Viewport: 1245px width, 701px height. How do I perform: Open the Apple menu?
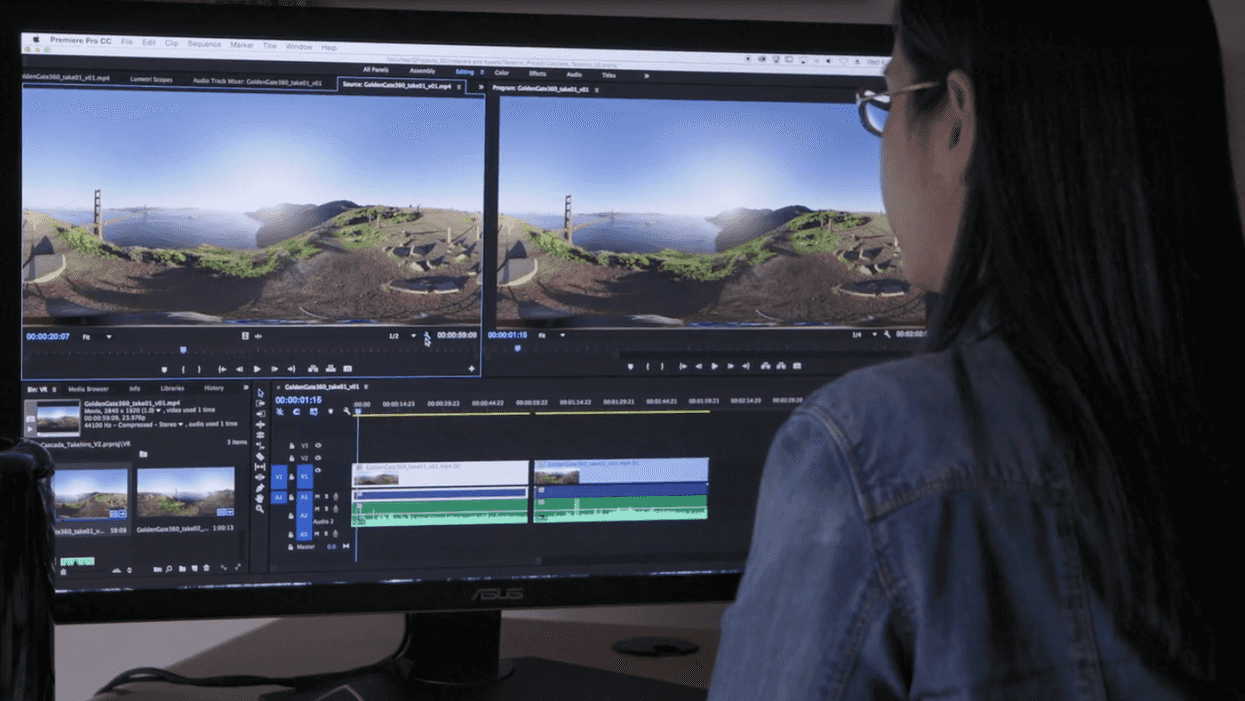coord(38,40)
